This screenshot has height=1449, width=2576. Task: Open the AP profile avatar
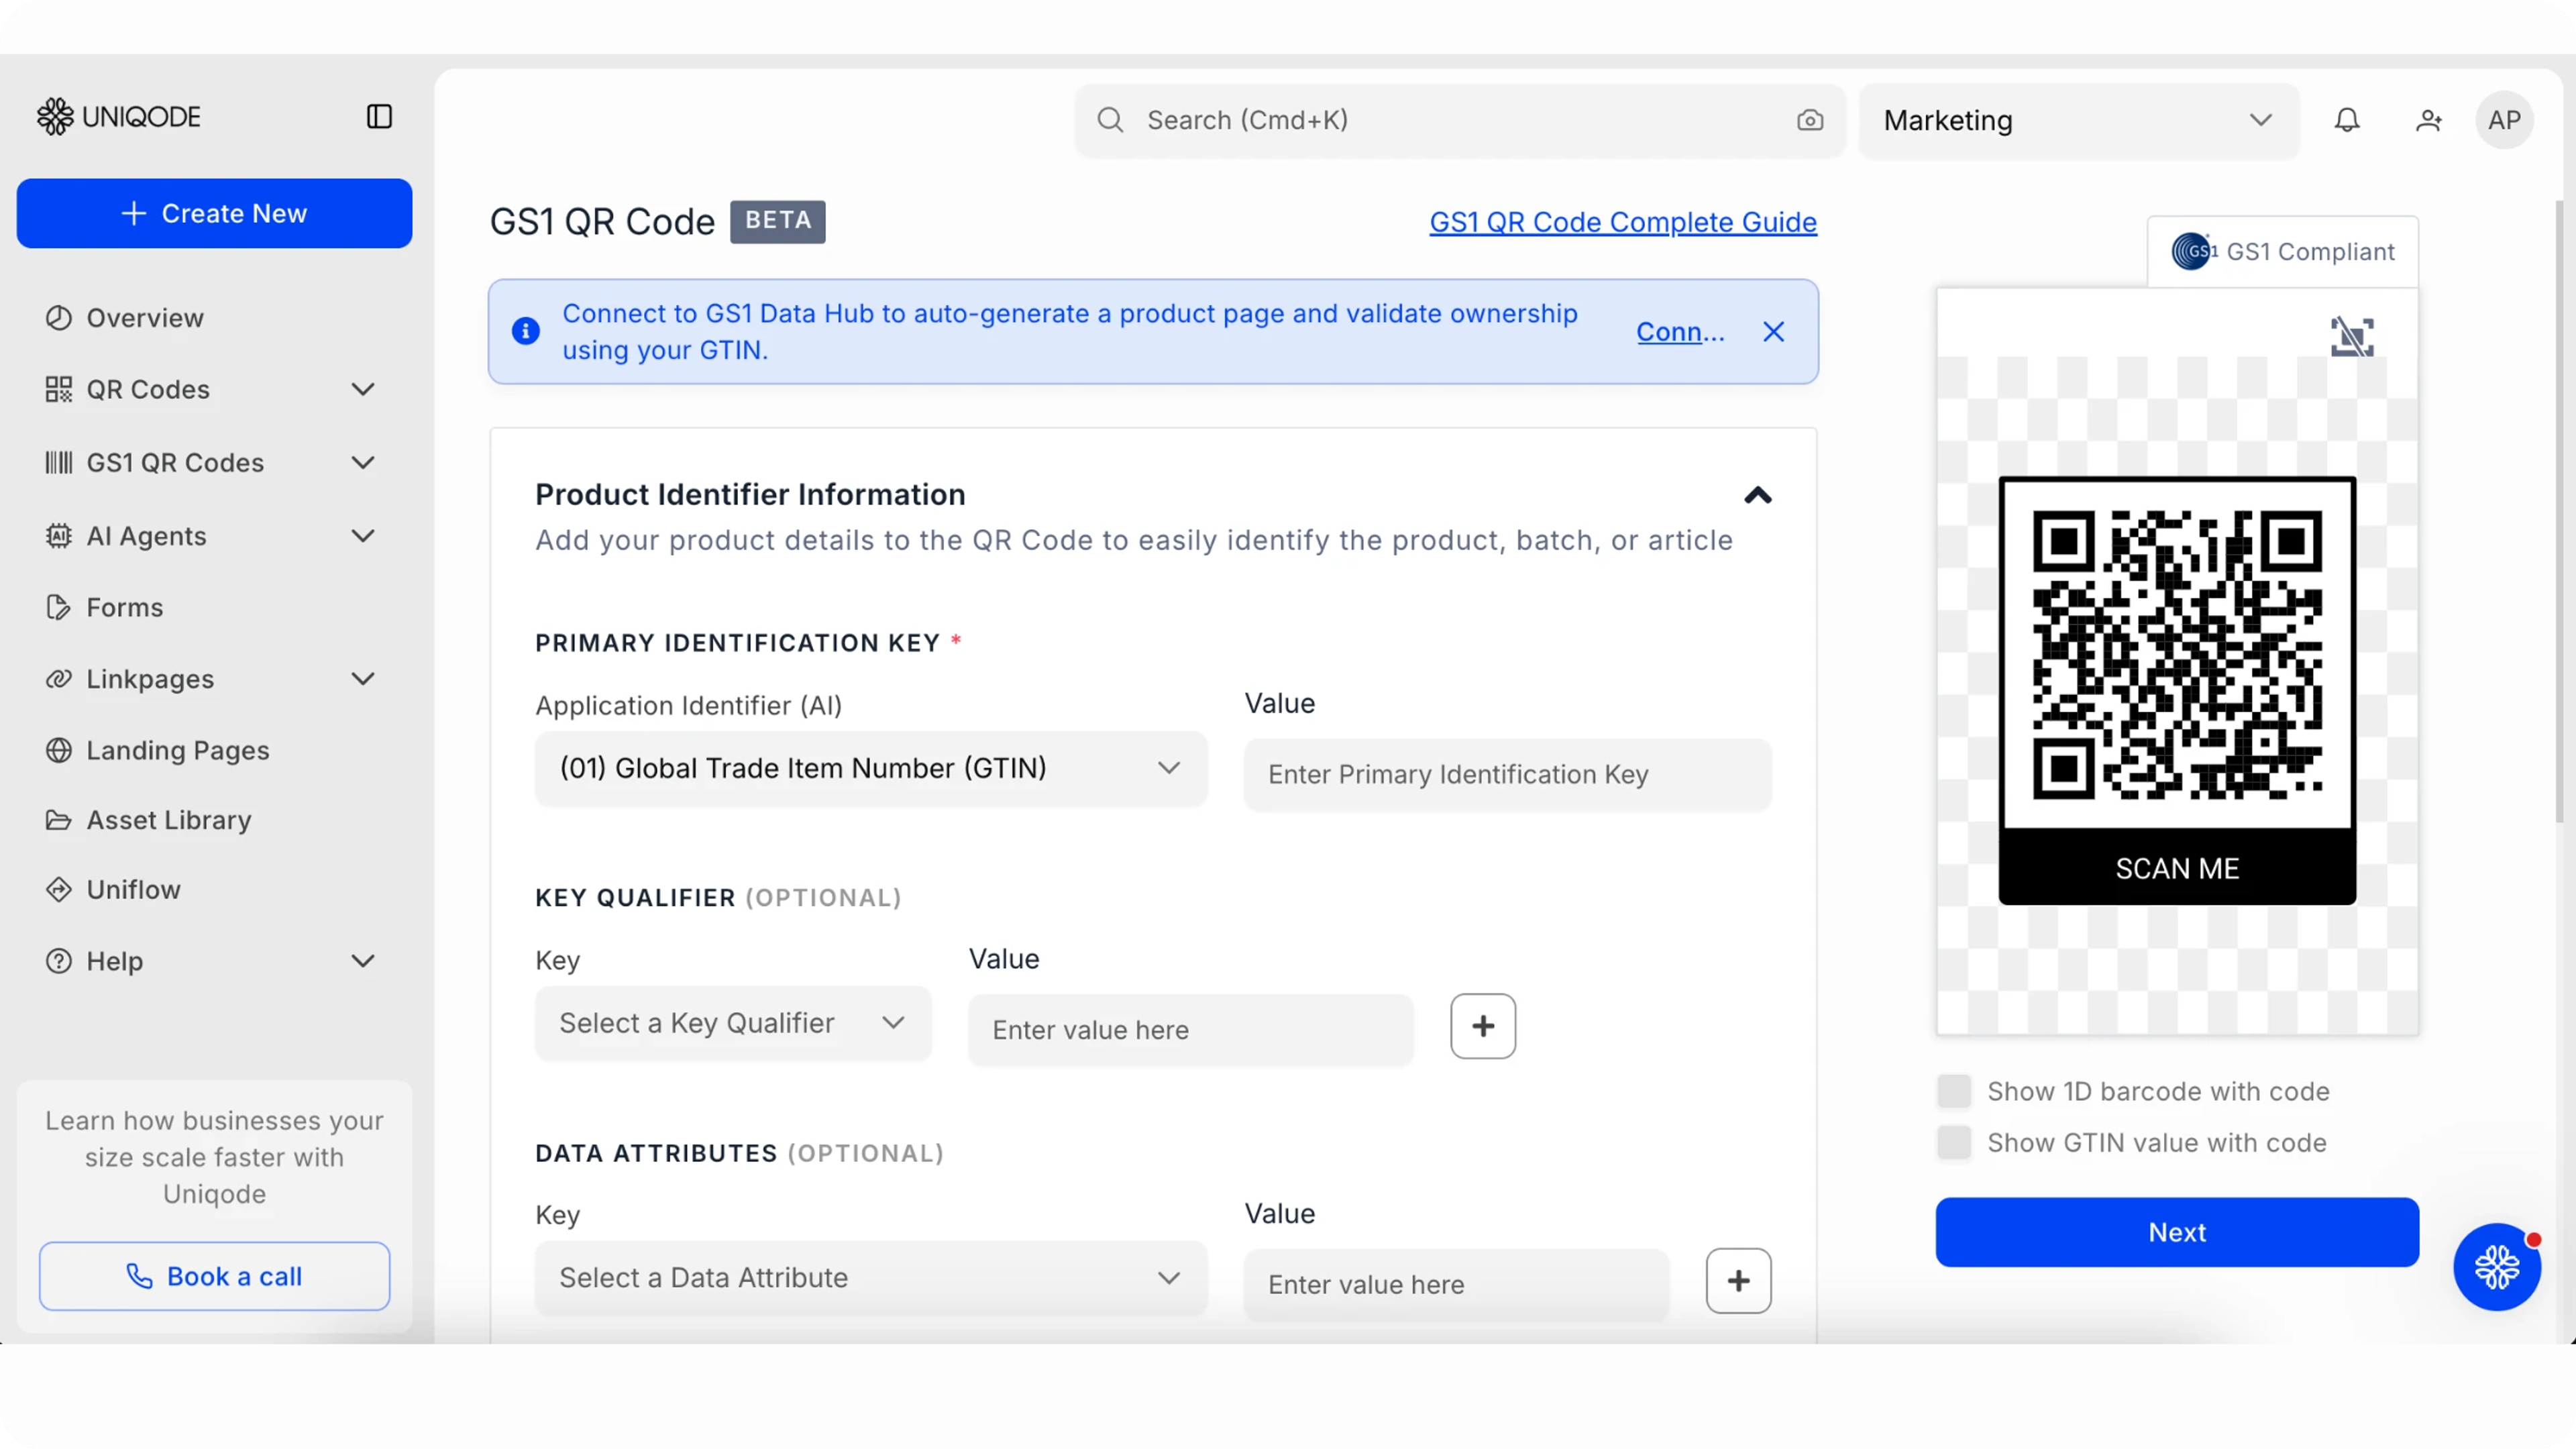(x=2504, y=120)
